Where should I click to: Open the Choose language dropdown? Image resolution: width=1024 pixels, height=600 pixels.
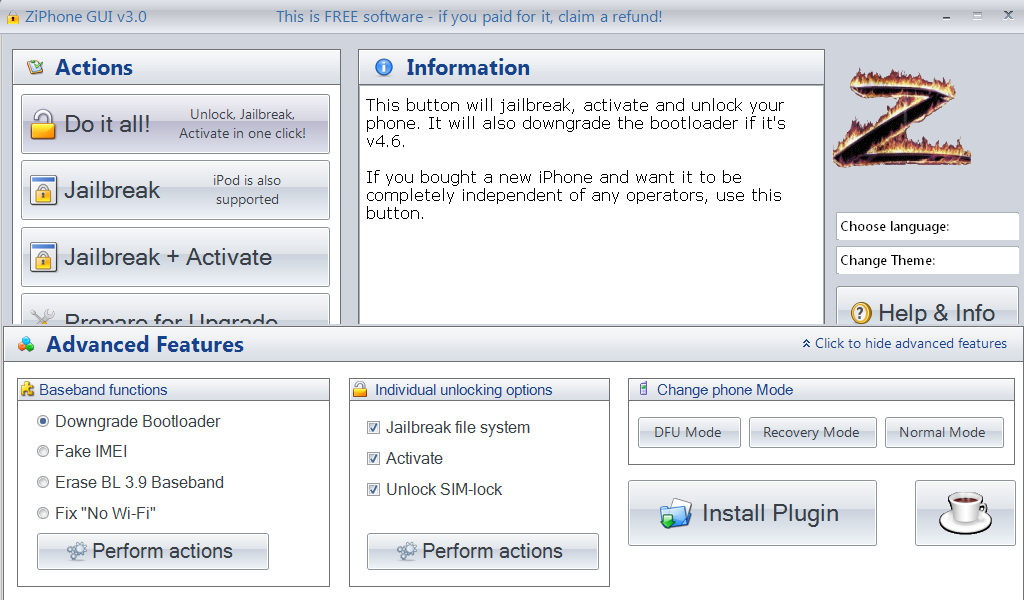927,227
